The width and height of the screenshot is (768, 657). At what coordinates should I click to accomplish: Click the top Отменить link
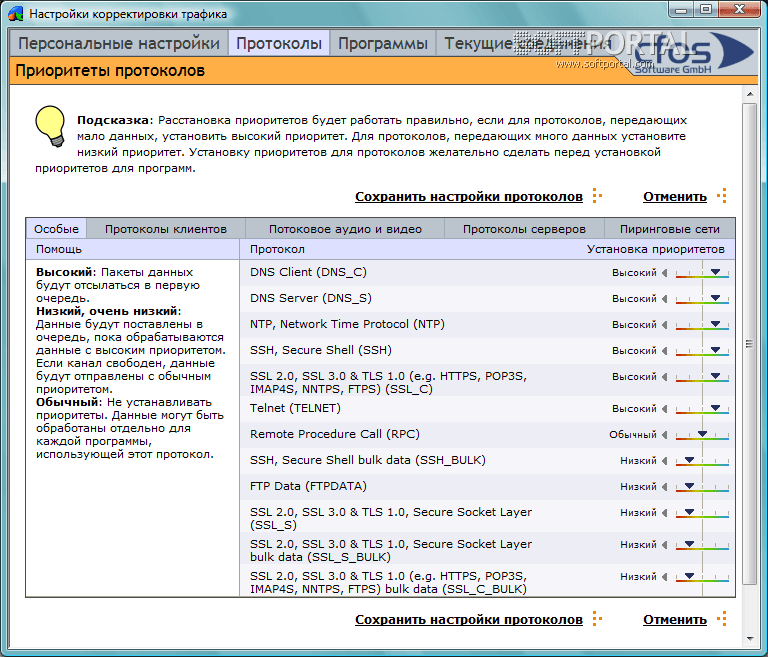[x=674, y=196]
